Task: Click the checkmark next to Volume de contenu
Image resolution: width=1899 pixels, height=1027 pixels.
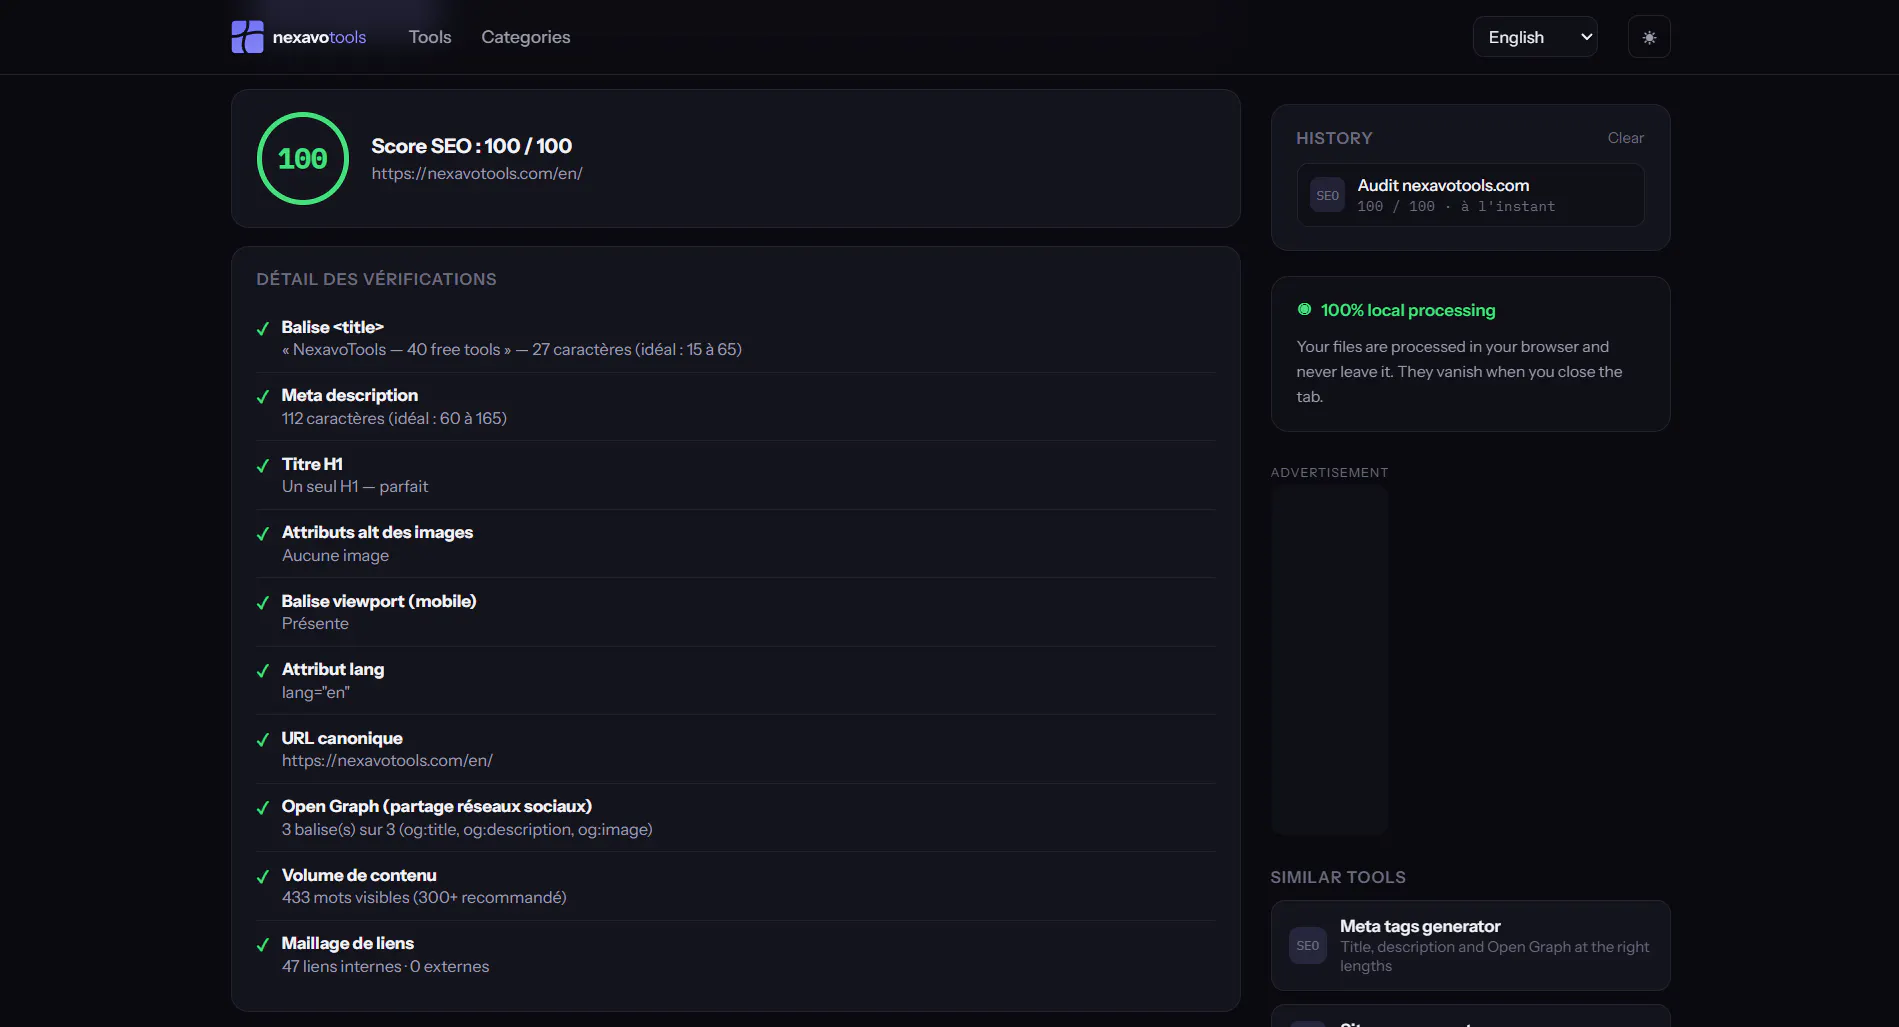Action: (x=263, y=876)
